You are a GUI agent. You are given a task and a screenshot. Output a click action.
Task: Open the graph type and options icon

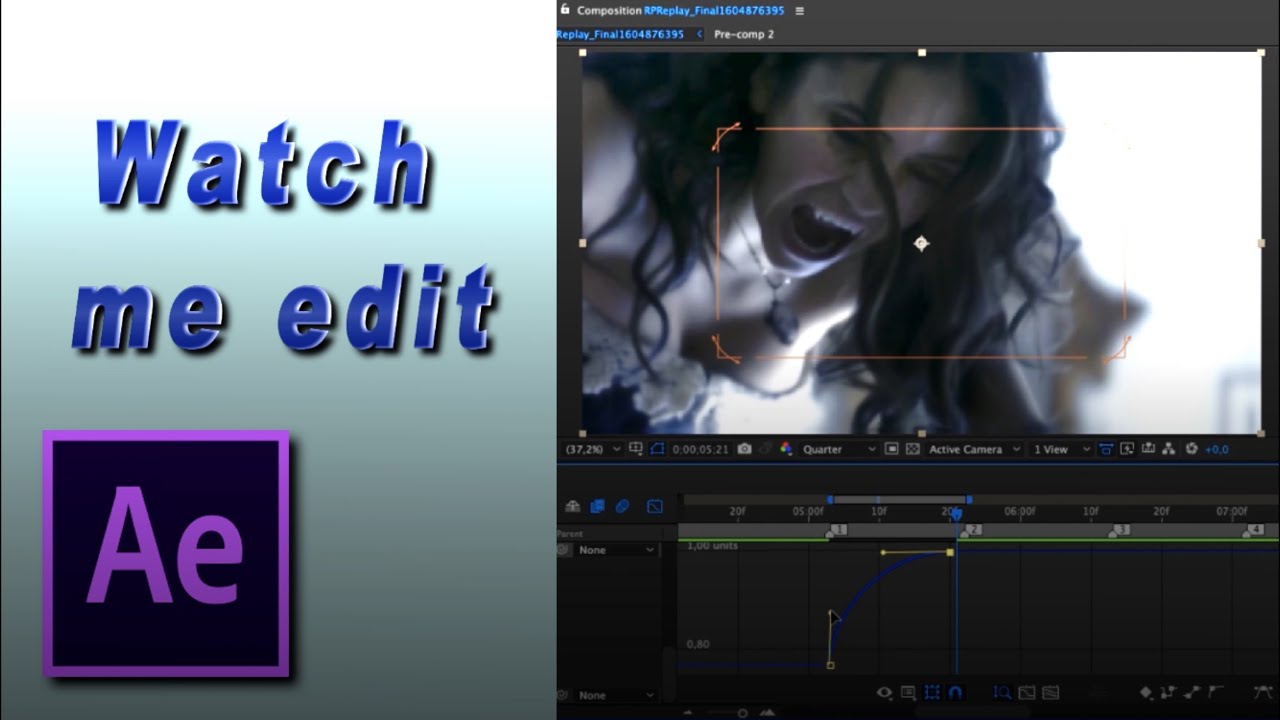coord(908,692)
